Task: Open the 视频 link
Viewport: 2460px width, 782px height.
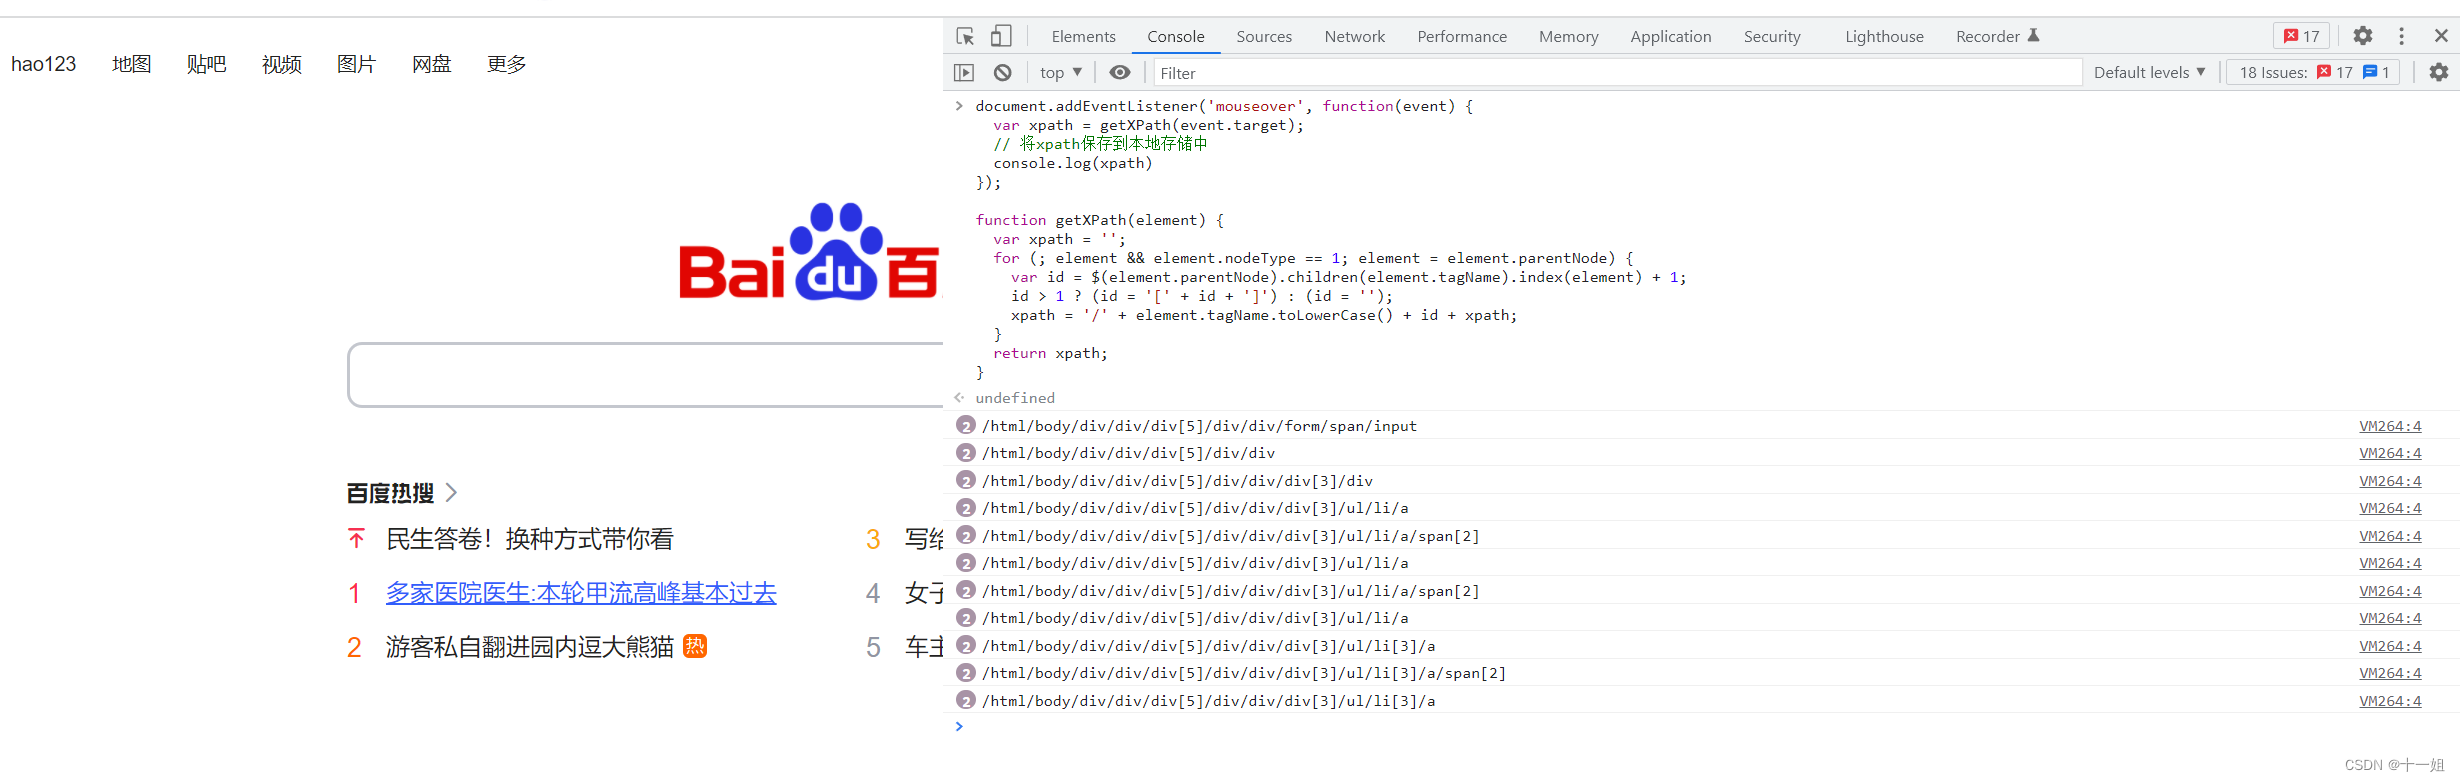Action: tap(281, 64)
